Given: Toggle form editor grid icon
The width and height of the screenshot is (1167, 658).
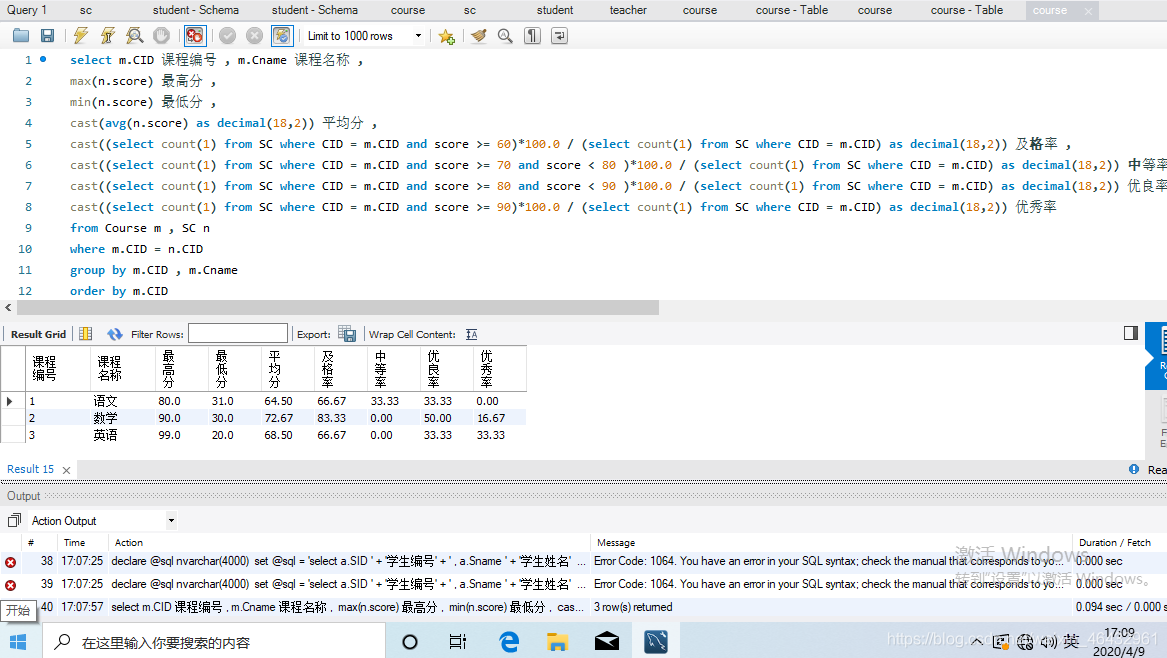Looking at the screenshot, I should pos(86,334).
